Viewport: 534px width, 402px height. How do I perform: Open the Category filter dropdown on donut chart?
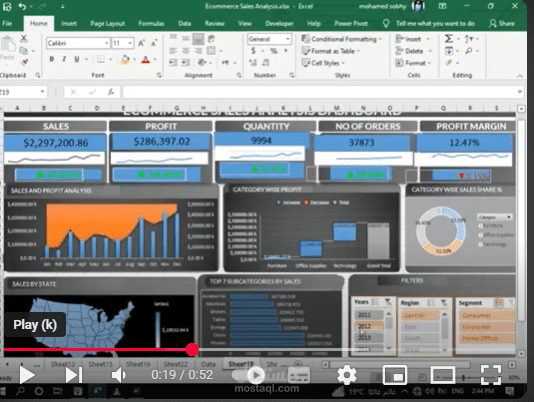tap(509, 217)
